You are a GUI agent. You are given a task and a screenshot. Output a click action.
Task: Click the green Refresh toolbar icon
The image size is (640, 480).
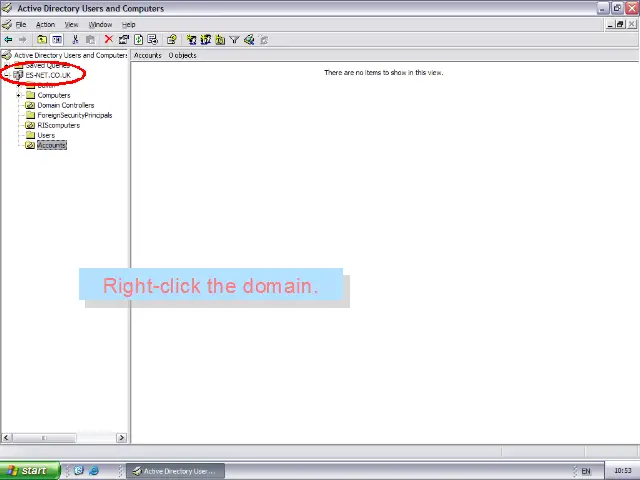(x=138, y=40)
